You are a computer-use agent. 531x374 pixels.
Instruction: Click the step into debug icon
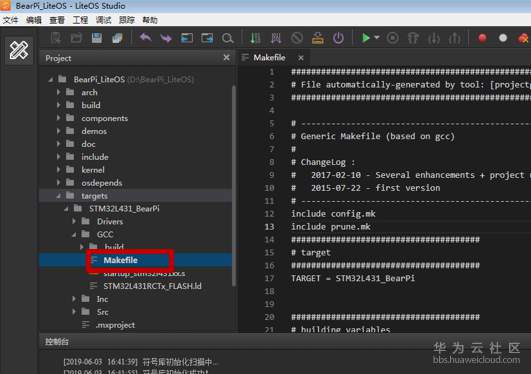(x=434, y=38)
